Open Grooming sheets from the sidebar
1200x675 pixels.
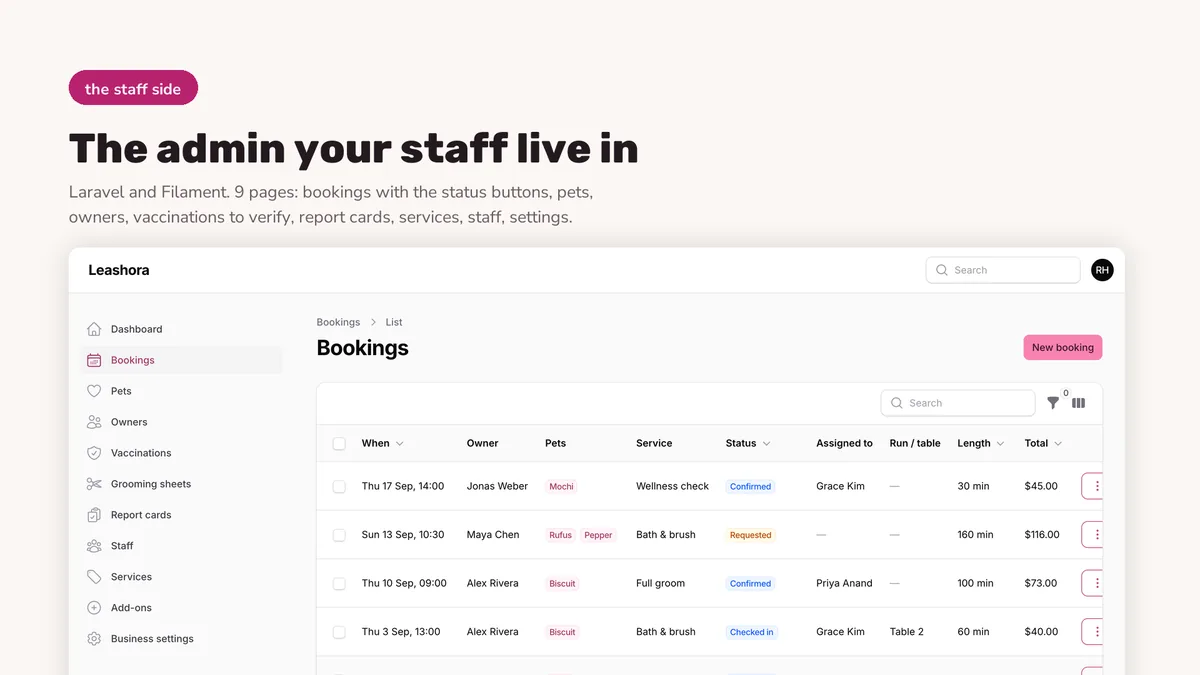pos(181,484)
